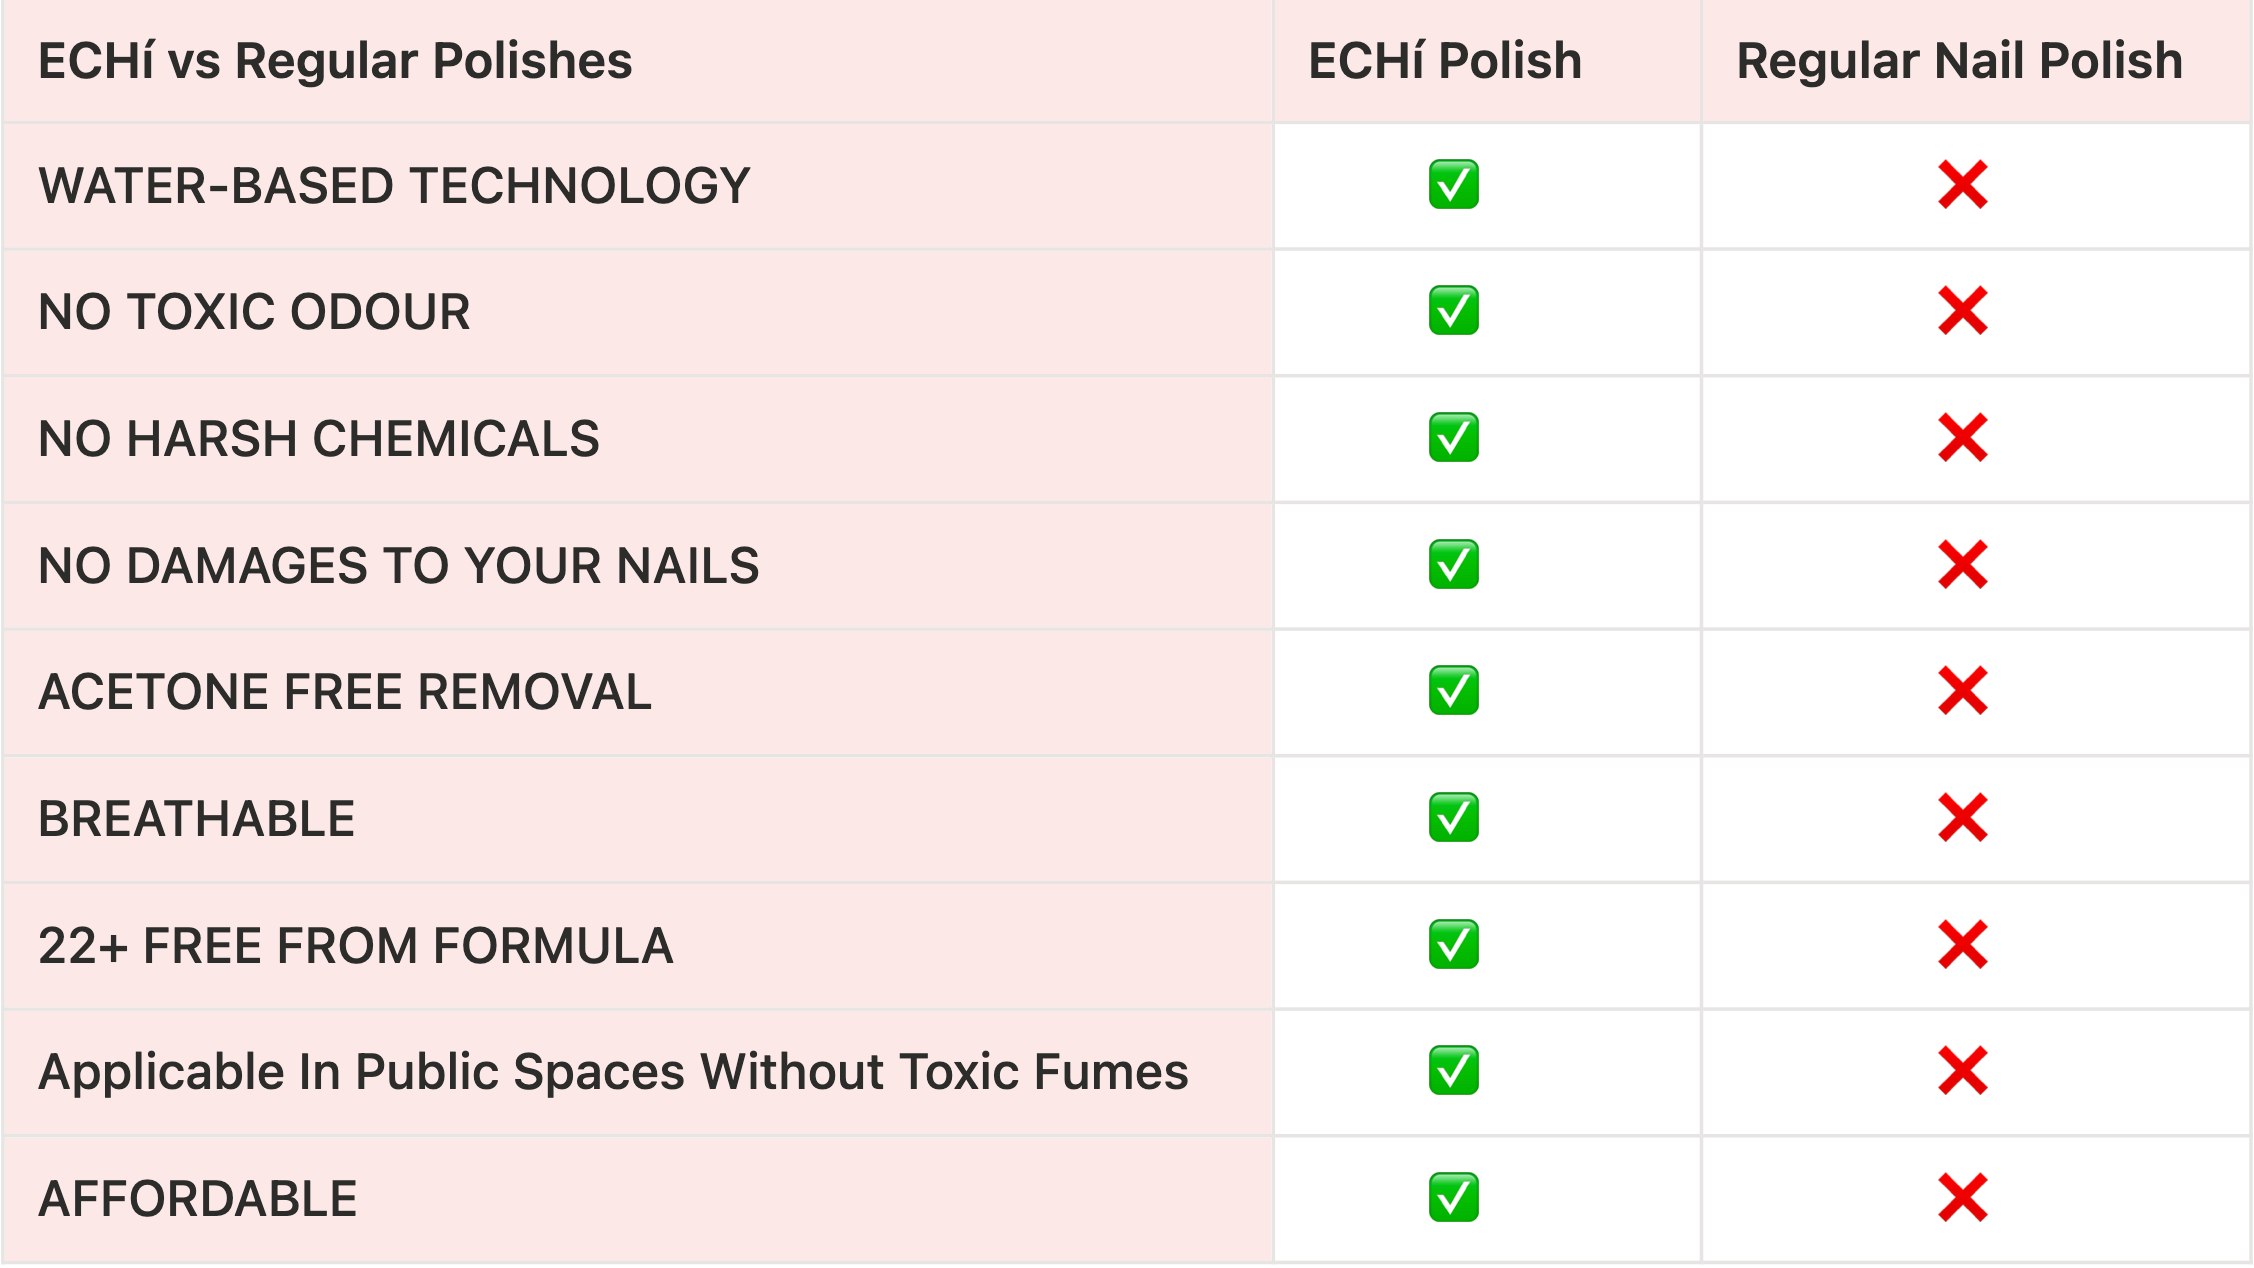Select the ECHí Polish column header
Image resolution: width=2254 pixels, height=1268 pixels.
coord(1445,61)
